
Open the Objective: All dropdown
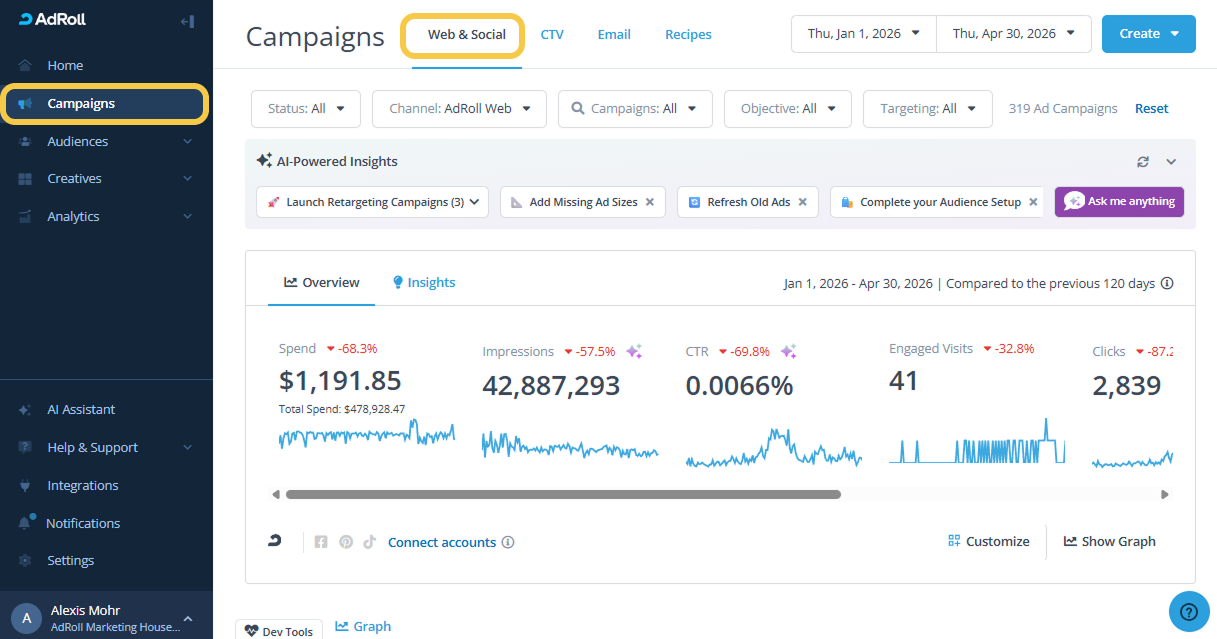[788, 109]
